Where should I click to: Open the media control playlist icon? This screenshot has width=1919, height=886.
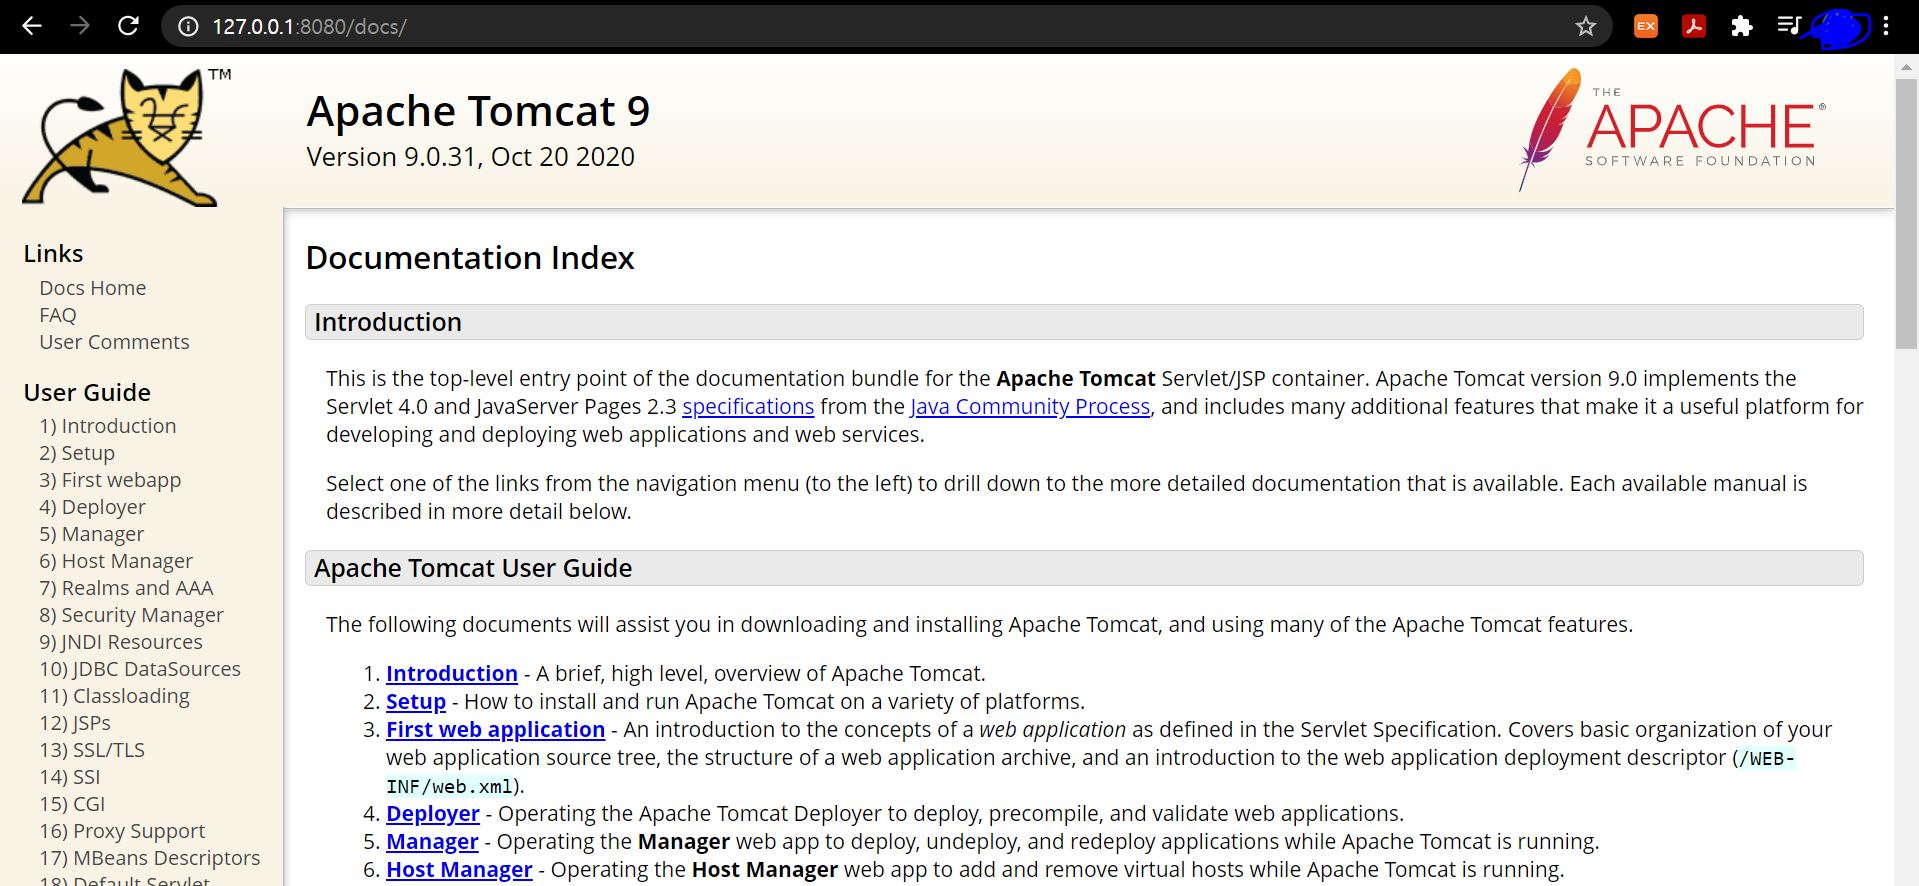pos(1789,26)
